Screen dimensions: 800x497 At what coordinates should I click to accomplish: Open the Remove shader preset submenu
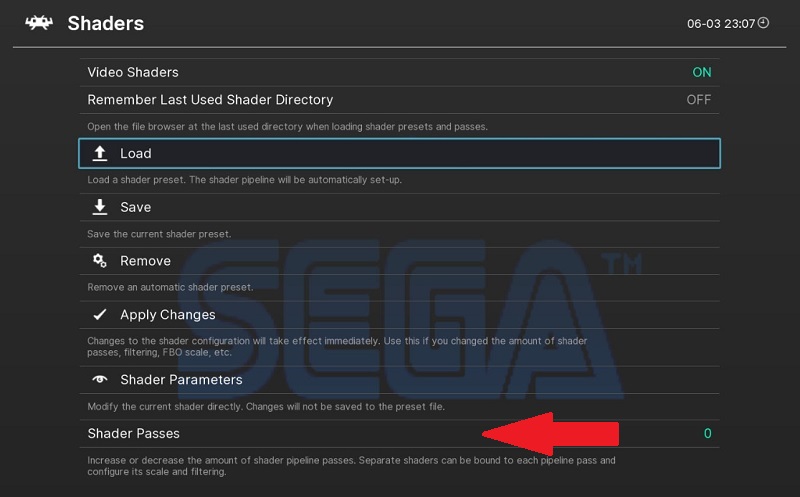146,261
